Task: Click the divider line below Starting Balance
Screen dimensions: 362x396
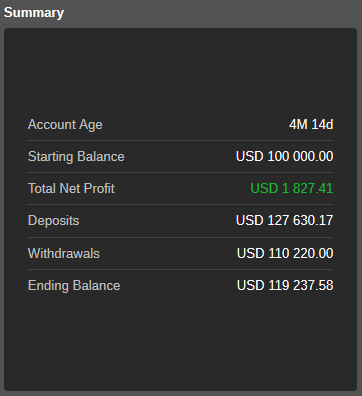Action: coord(180,172)
